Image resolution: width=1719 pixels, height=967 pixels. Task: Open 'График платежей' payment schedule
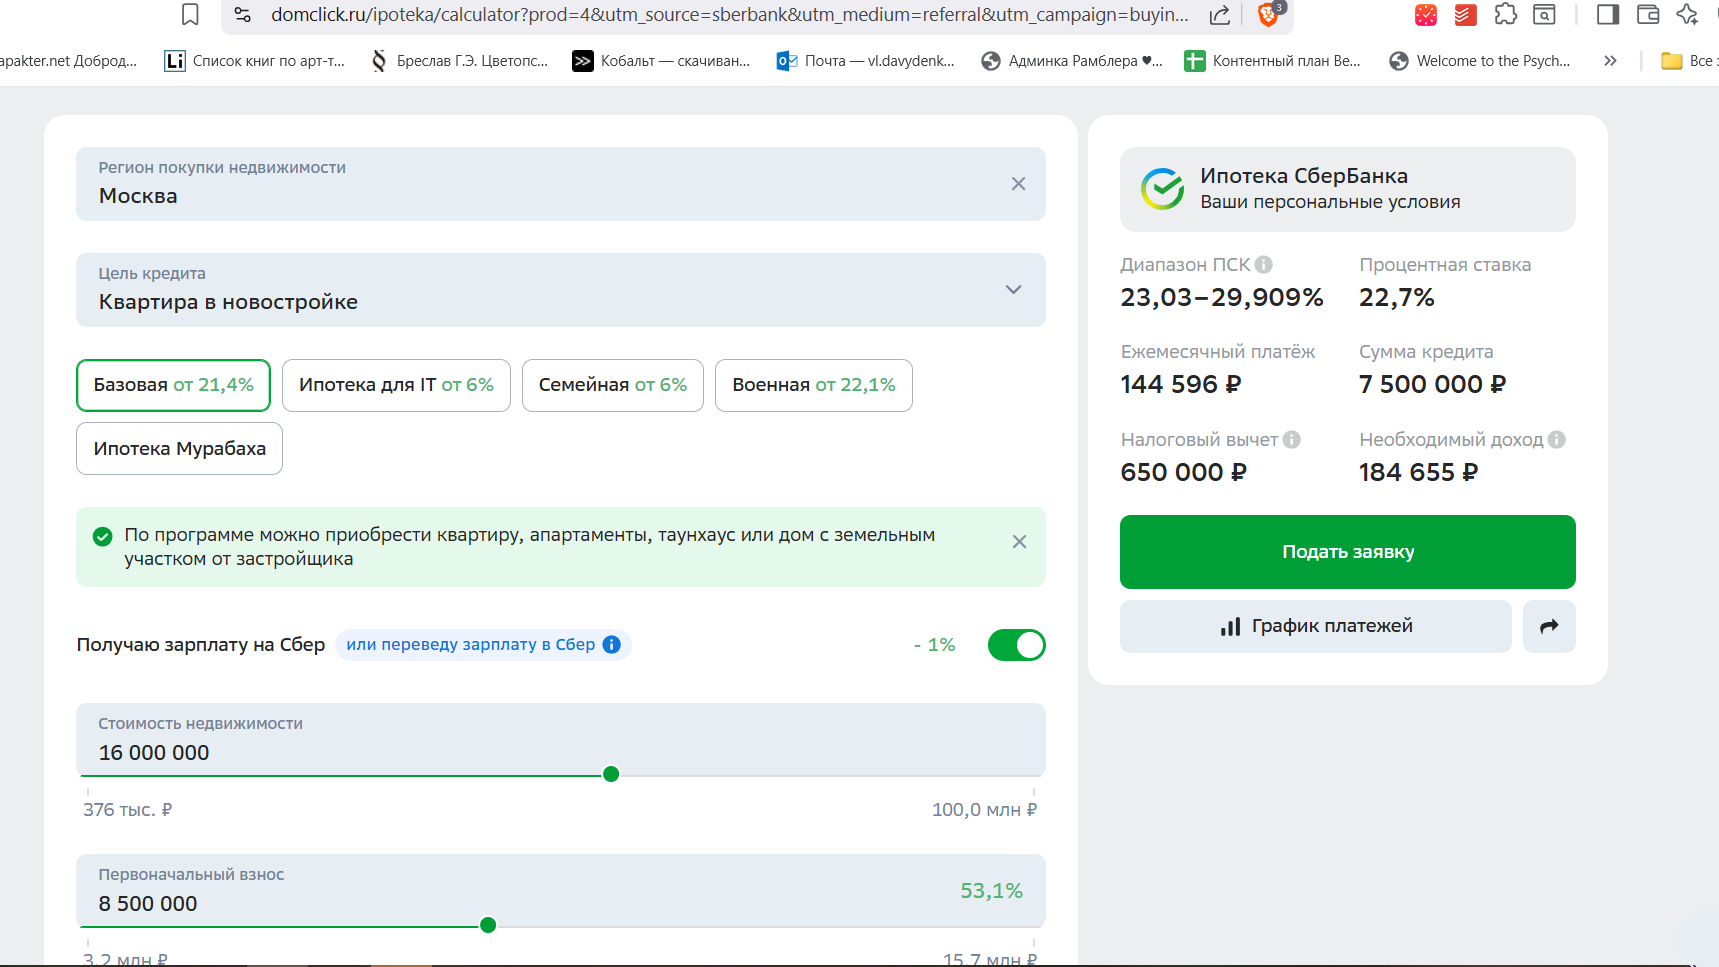(x=1316, y=626)
